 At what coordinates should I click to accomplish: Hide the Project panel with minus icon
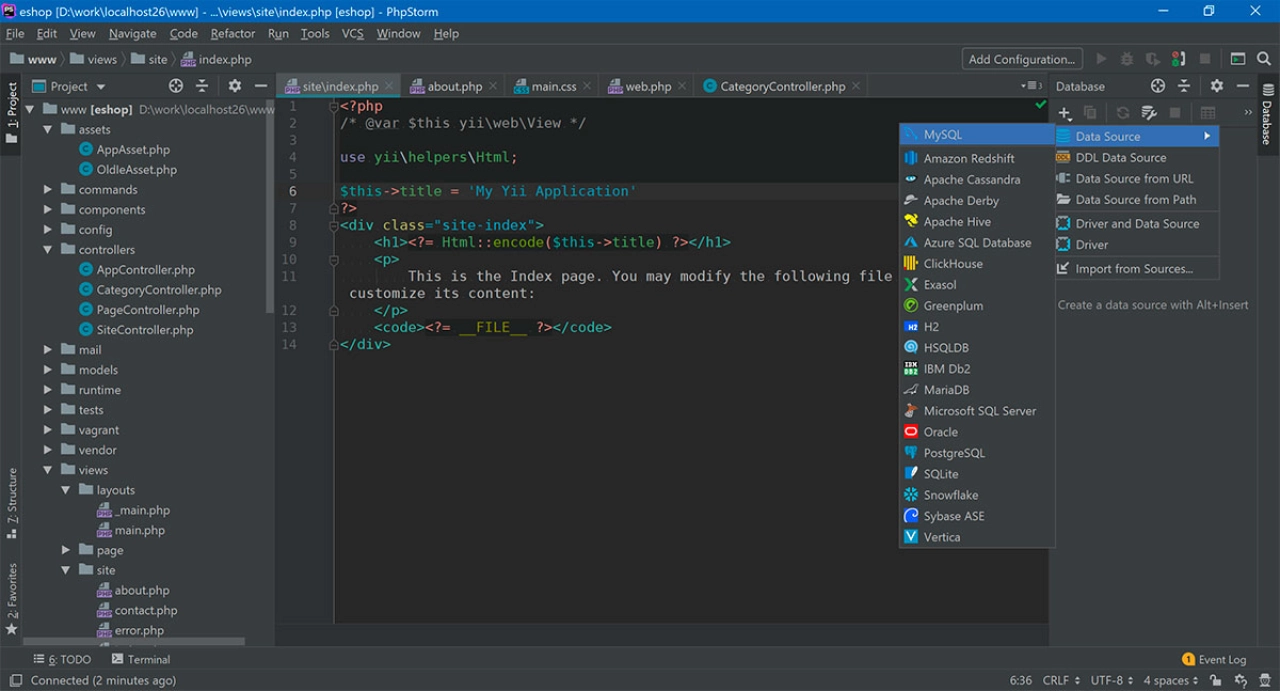click(x=261, y=86)
